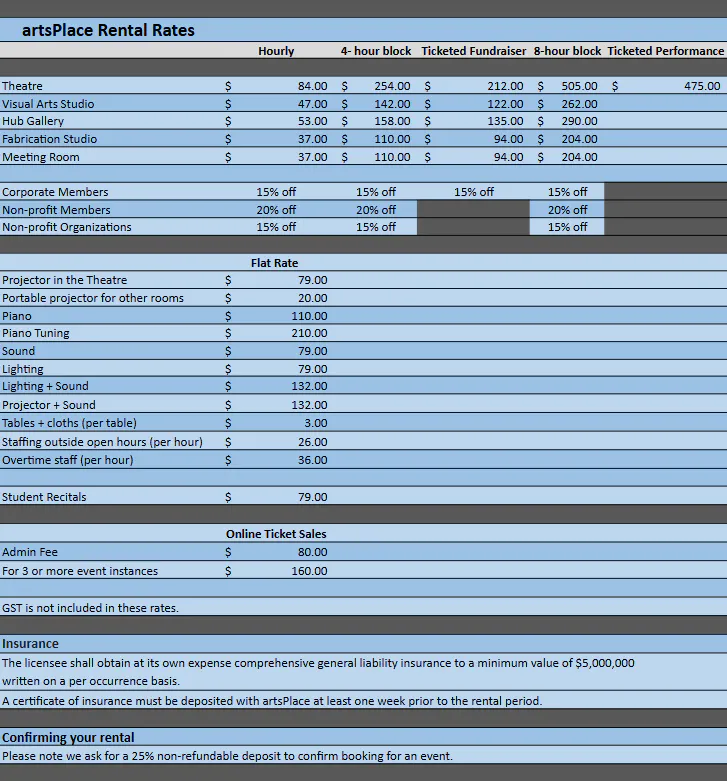The image size is (727, 781).
Task: Select the '8-hour block' column header
Action: (568, 51)
